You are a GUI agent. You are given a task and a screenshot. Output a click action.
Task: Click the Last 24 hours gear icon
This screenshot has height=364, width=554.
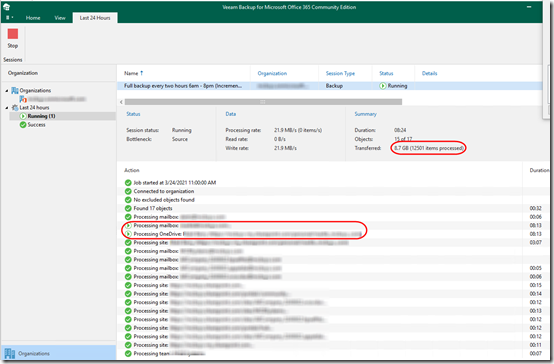(15, 107)
